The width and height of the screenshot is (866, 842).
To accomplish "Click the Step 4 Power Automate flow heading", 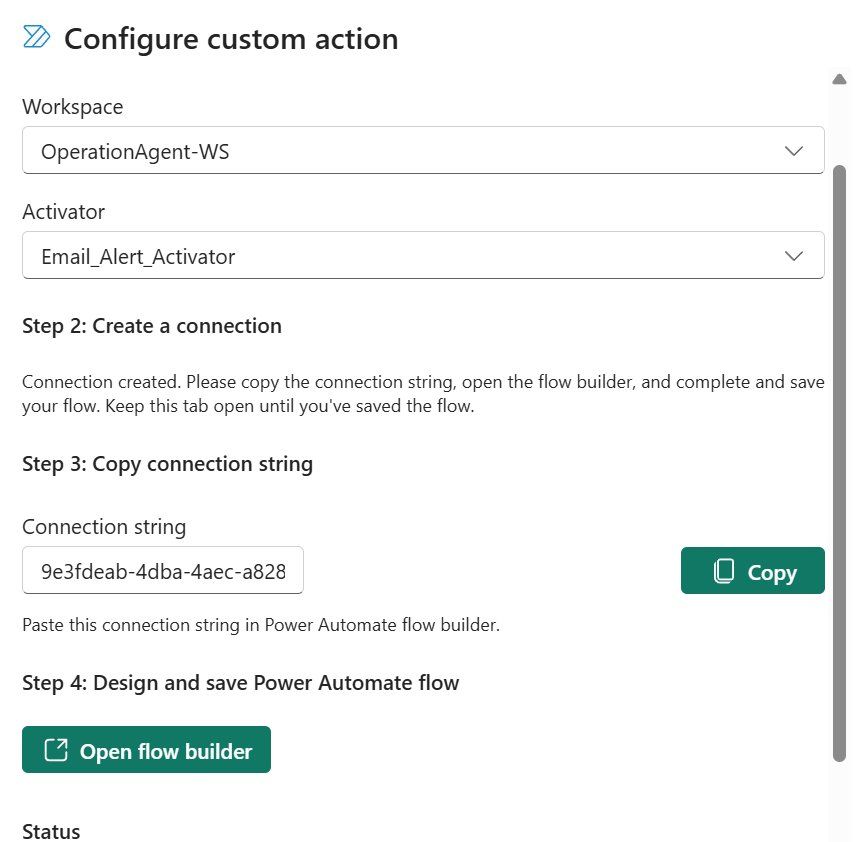I will (x=240, y=683).
